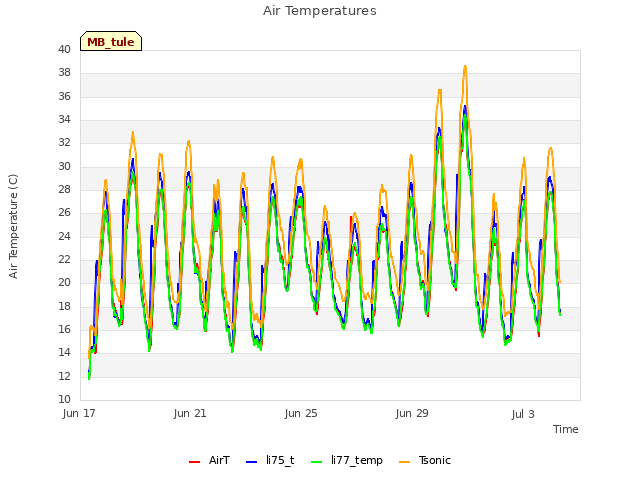Click the Air Temperatures chart title
640x480 pixels.
pos(320,11)
